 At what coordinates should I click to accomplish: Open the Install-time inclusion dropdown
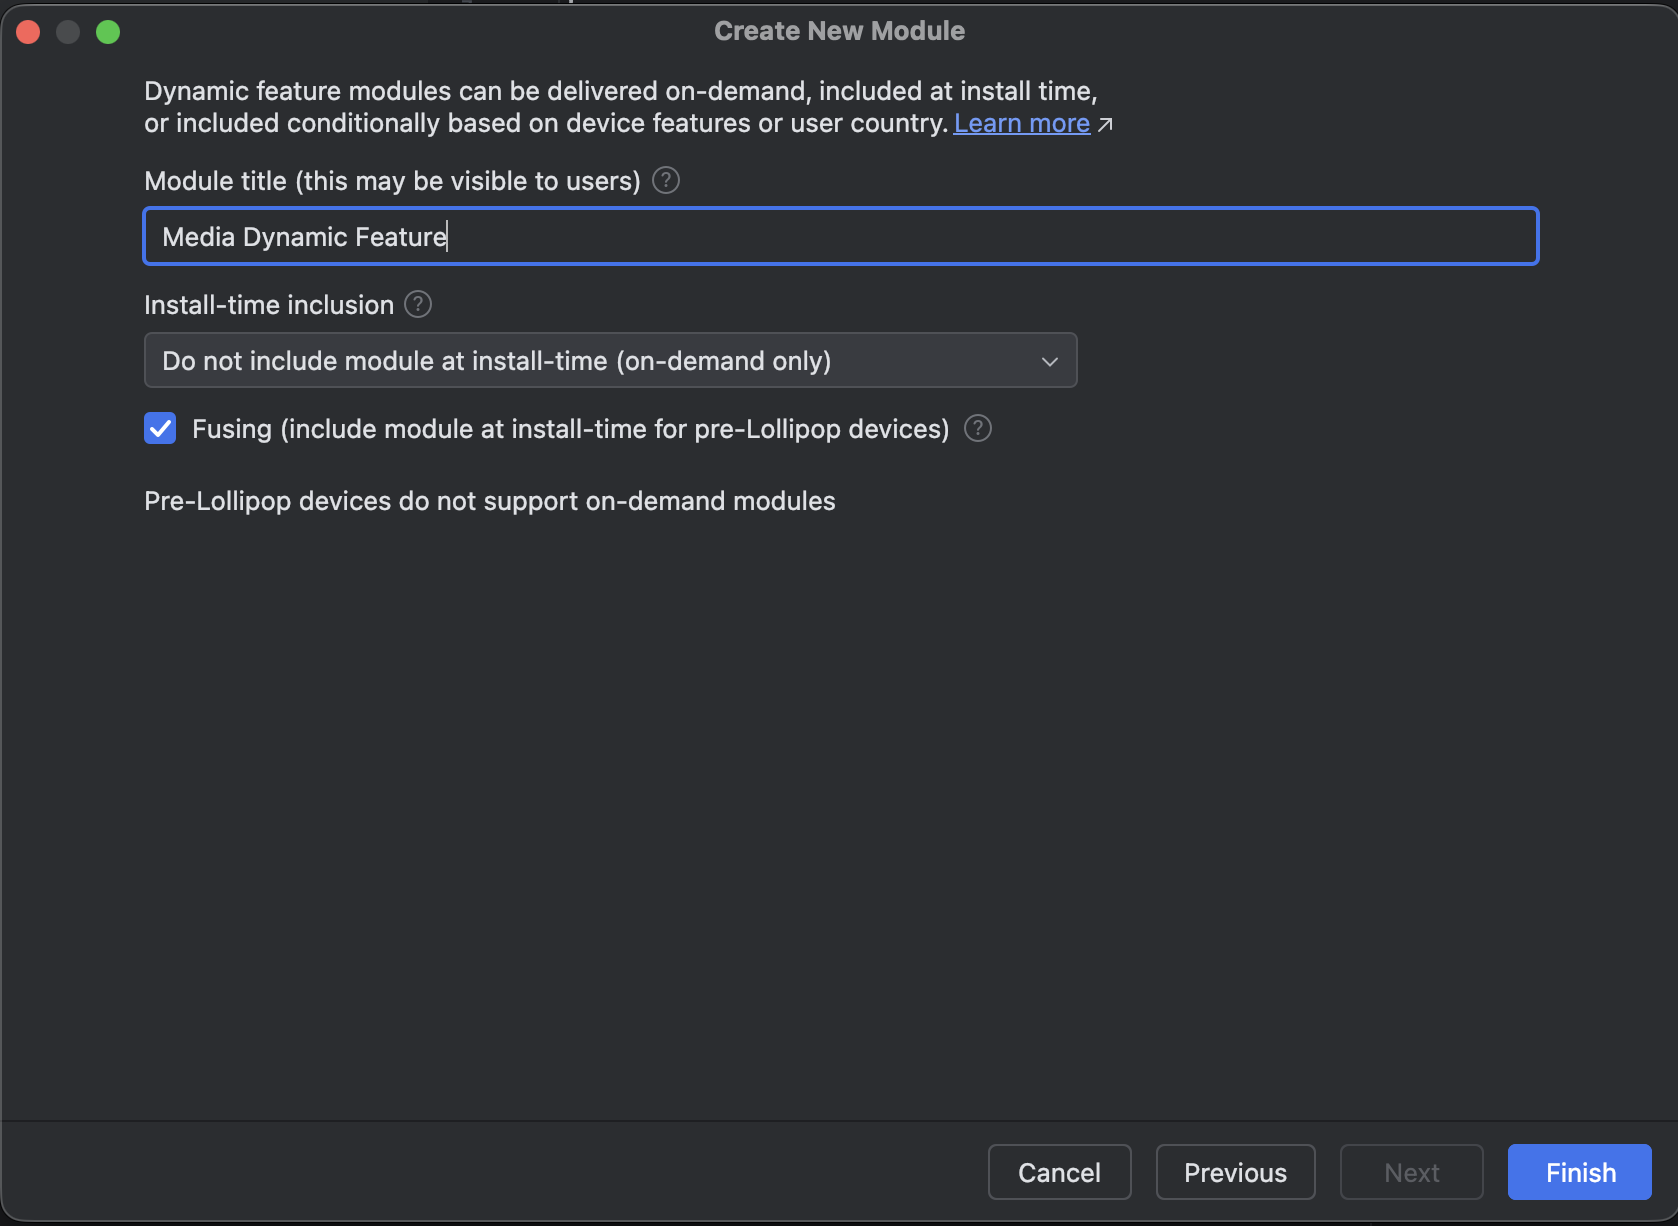coord(610,361)
